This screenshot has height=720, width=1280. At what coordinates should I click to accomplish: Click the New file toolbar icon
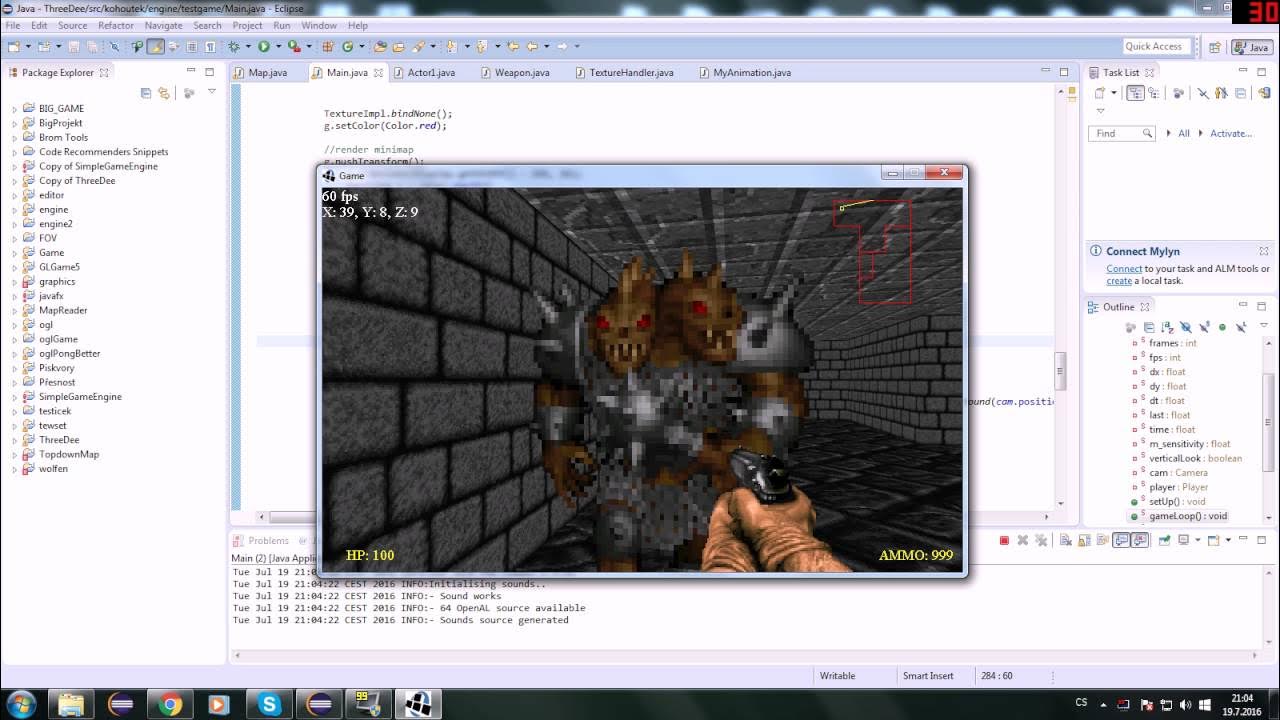click(14, 46)
